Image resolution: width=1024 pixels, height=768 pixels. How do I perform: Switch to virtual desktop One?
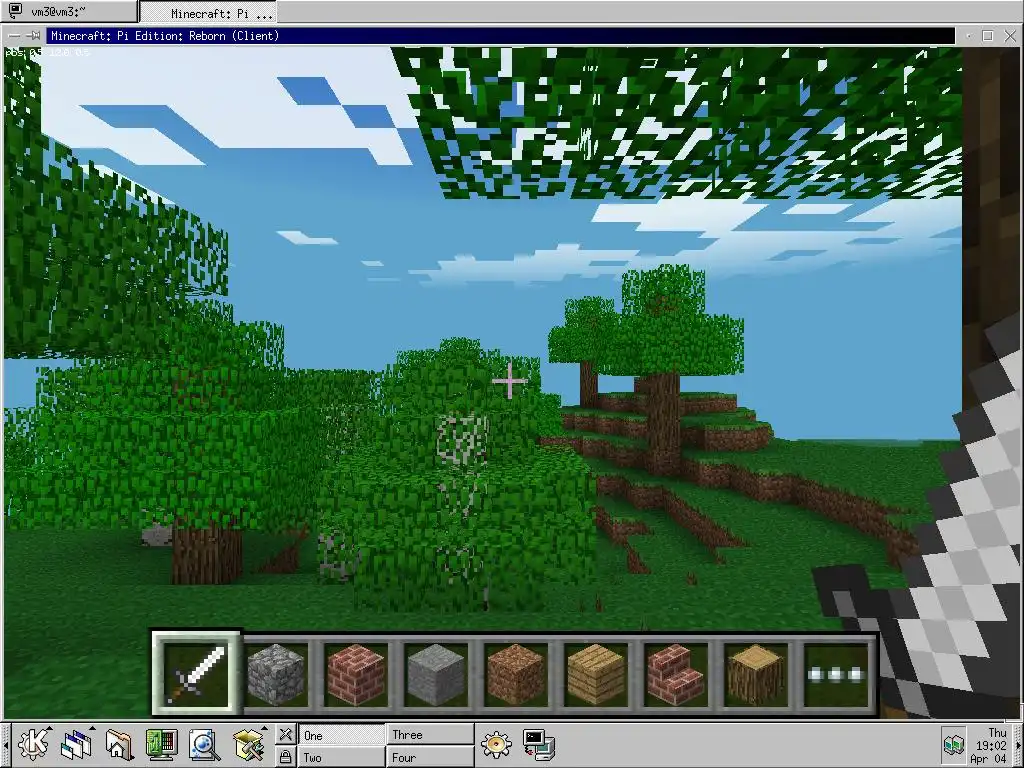pos(342,735)
